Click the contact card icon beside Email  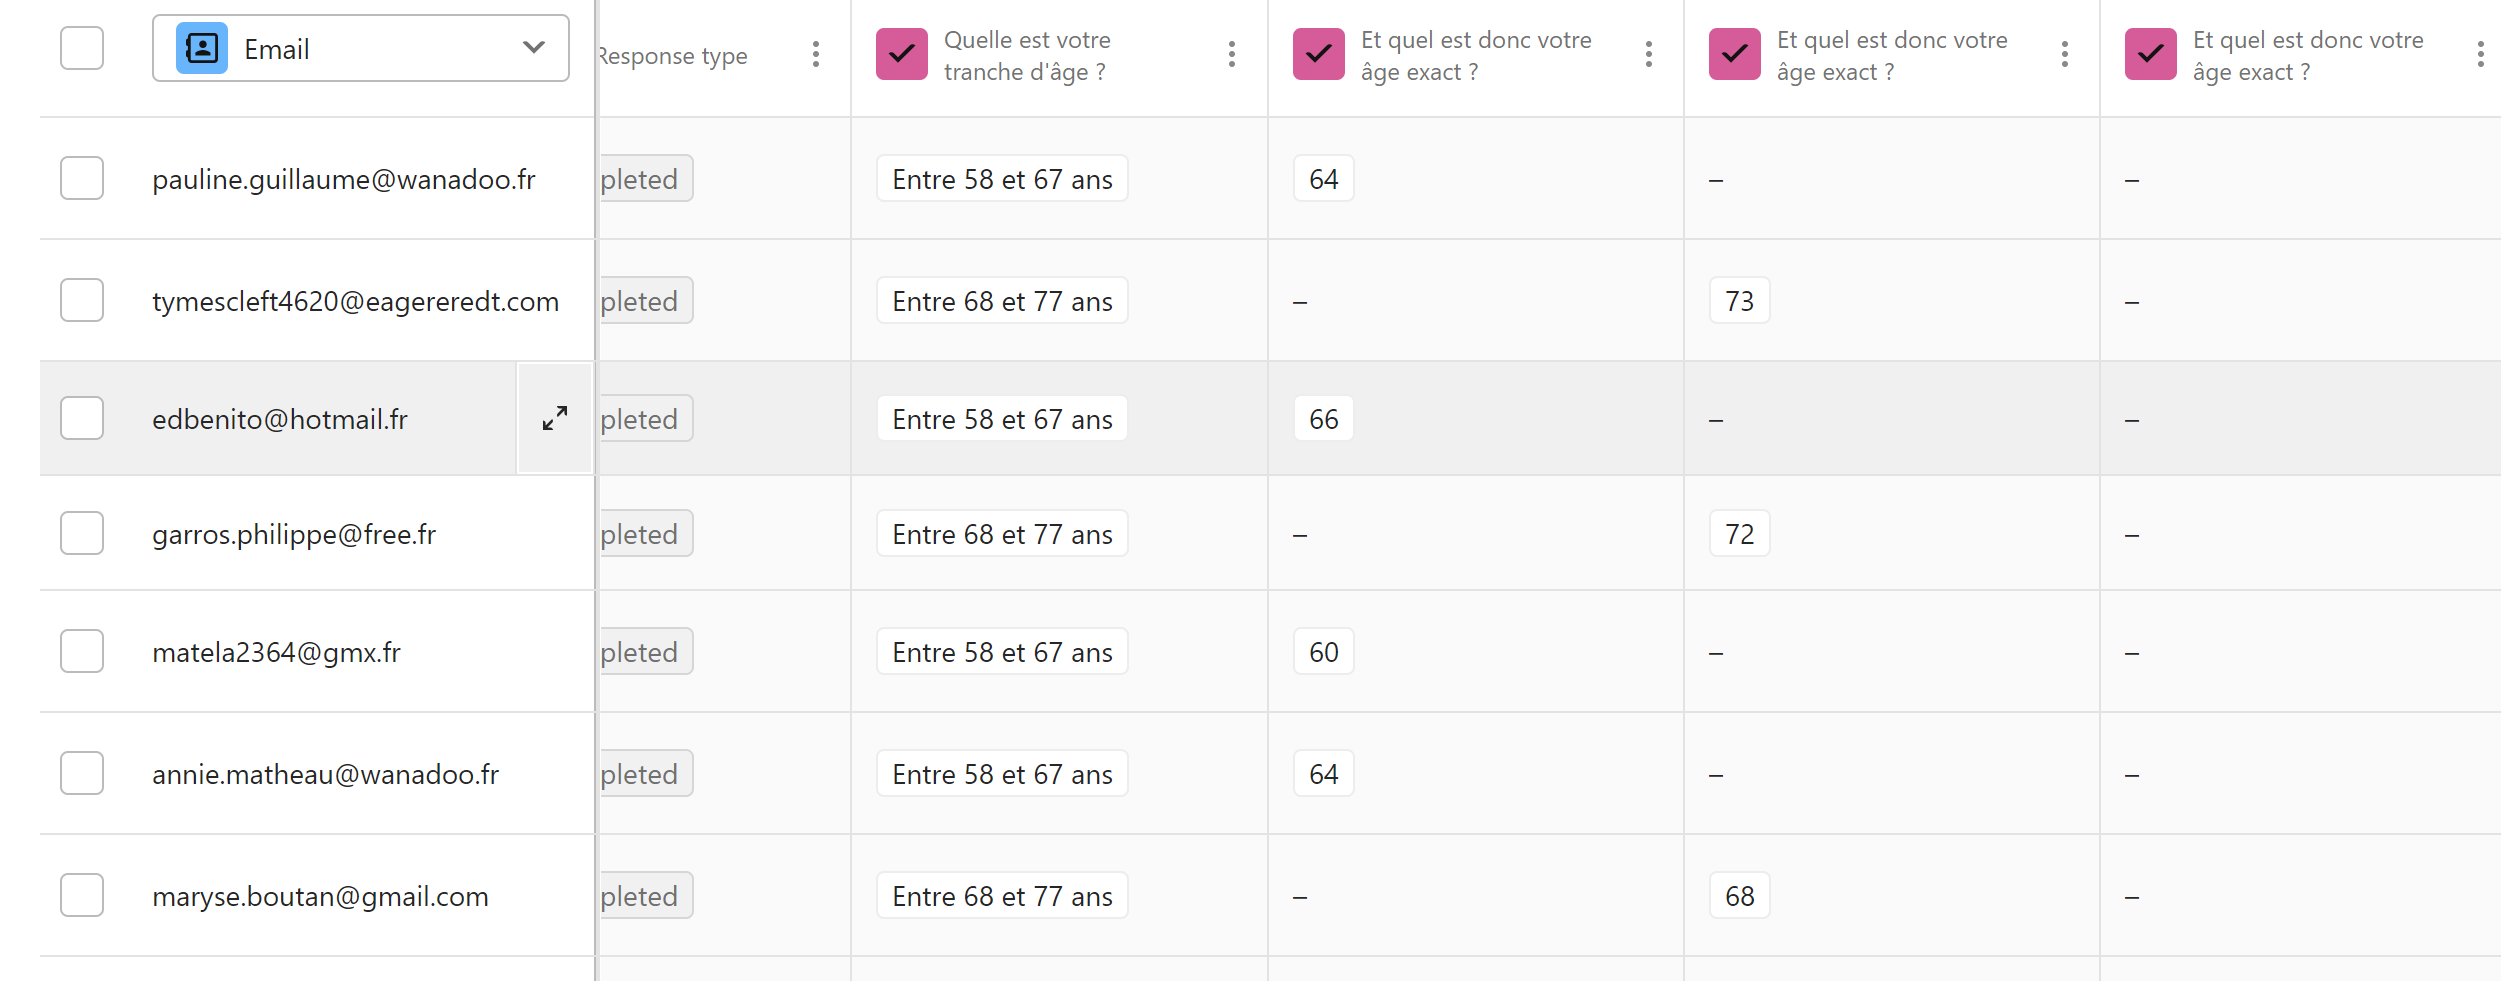pos(202,48)
